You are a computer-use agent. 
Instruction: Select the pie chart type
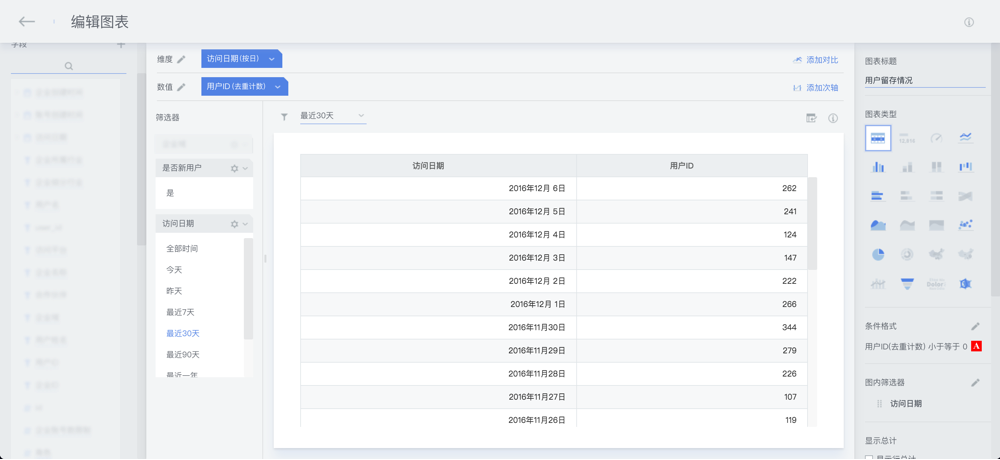tap(878, 254)
